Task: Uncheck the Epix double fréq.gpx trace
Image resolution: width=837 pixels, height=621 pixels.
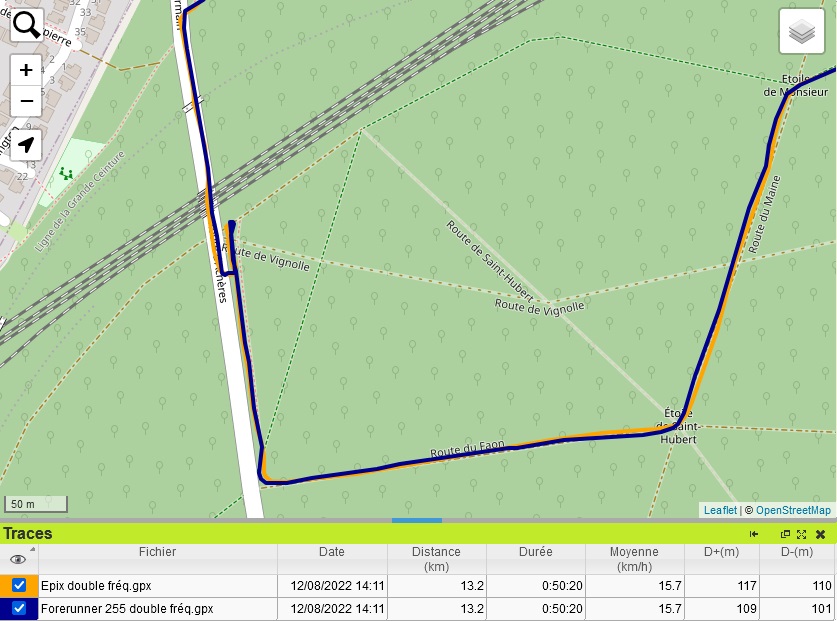Action: pyautogui.click(x=19, y=586)
